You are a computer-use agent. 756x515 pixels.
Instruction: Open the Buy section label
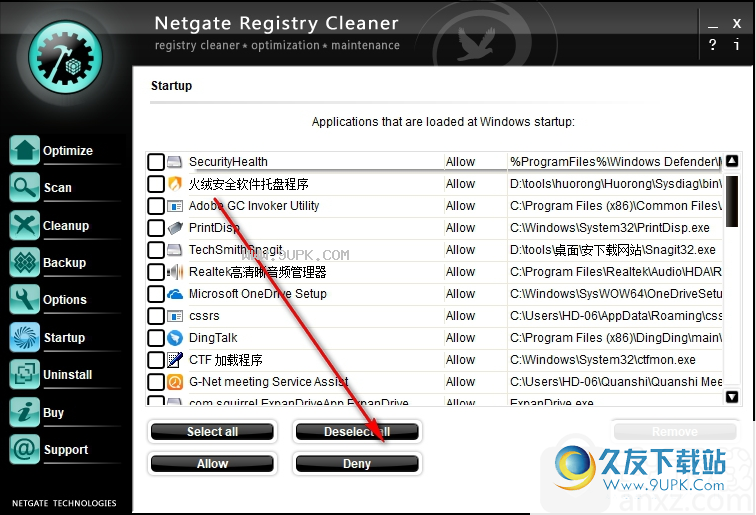point(54,413)
